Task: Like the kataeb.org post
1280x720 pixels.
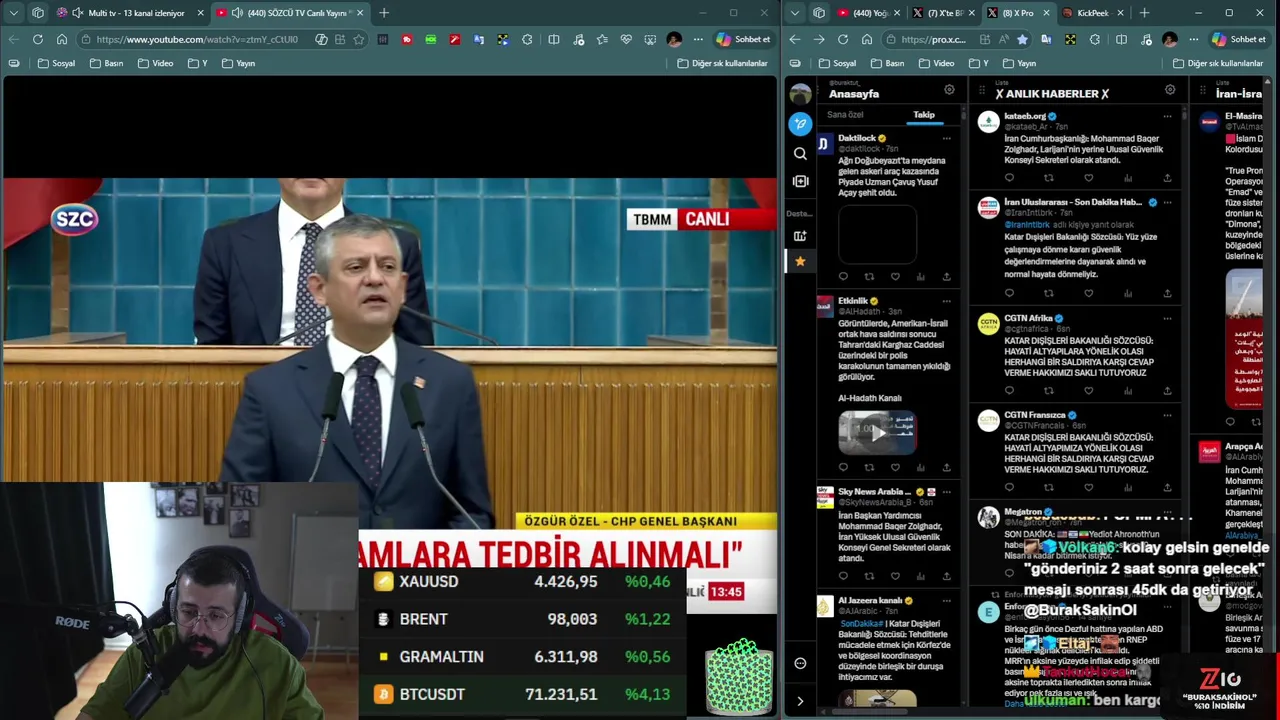Action: pyautogui.click(x=1088, y=178)
